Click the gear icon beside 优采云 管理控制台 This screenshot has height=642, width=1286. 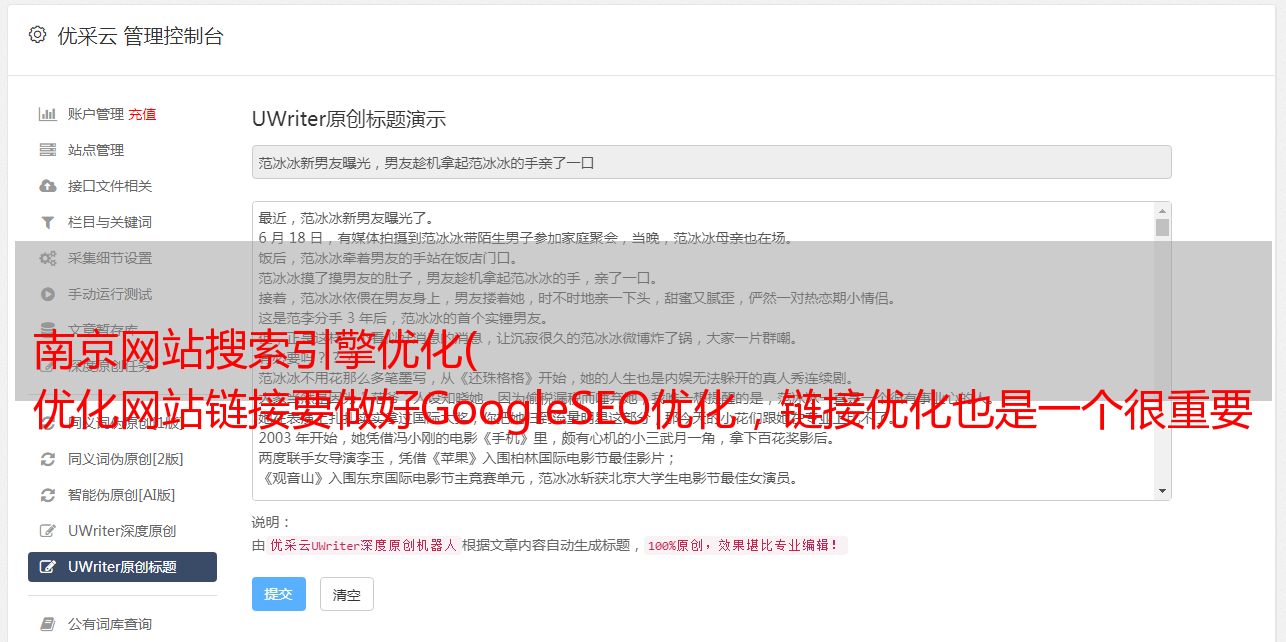click(37, 35)
